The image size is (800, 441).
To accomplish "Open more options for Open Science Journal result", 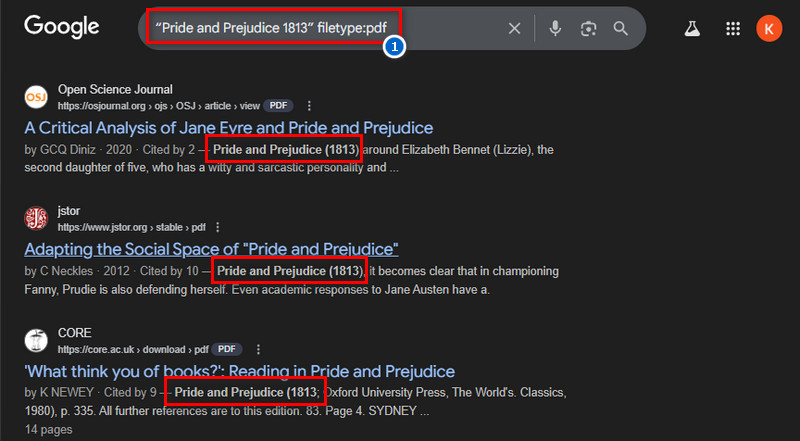I will tap(309, 105).
